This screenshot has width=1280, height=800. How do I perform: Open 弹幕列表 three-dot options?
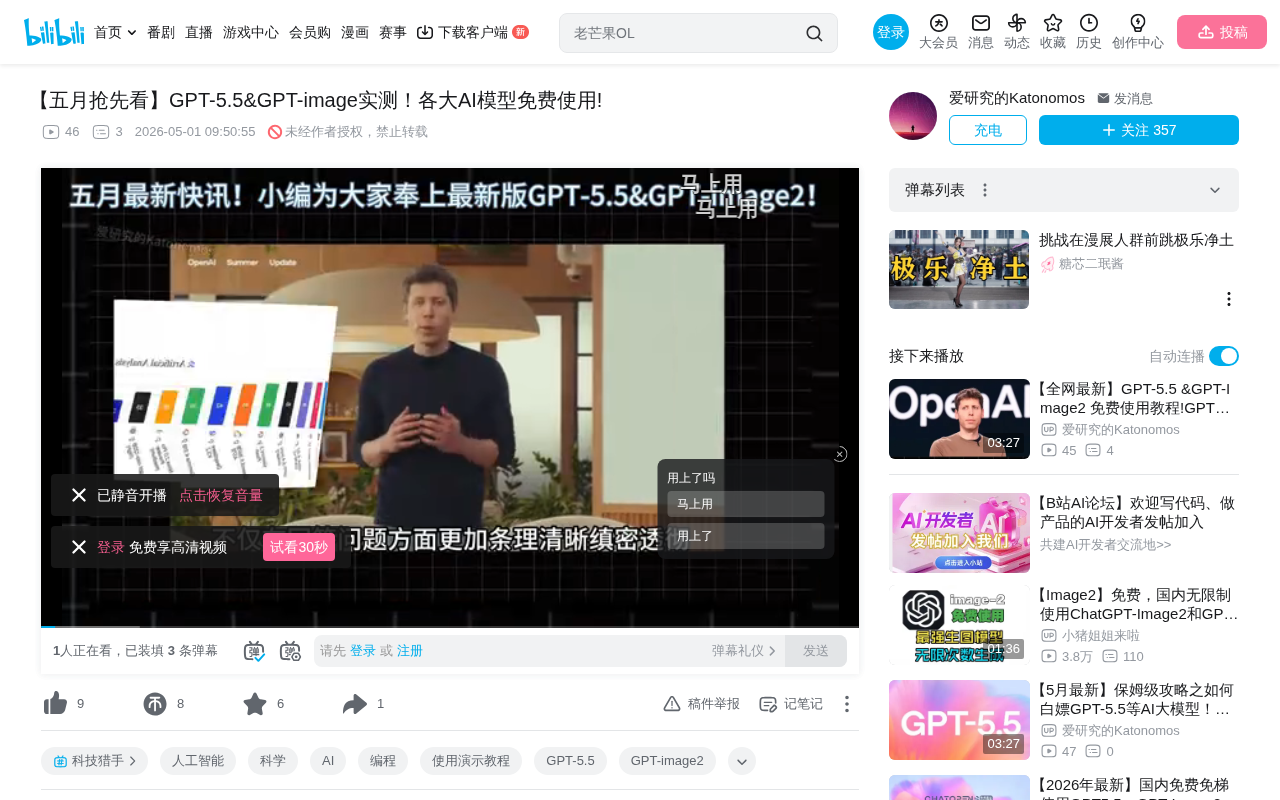click(x=985, y=190)
